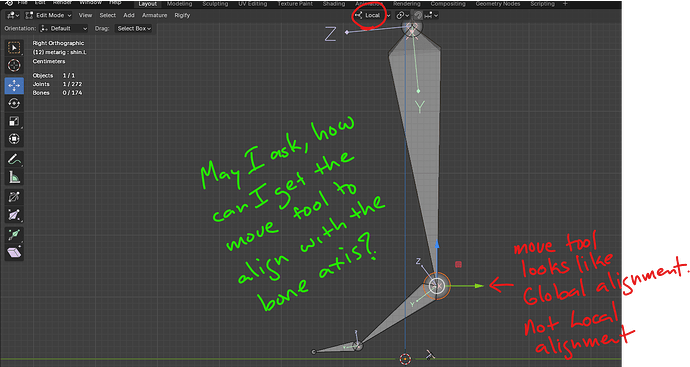This screenshot has height=367, width=690.
Task: Click the red plane handle of move gizmo
Action: coord(458,264)
